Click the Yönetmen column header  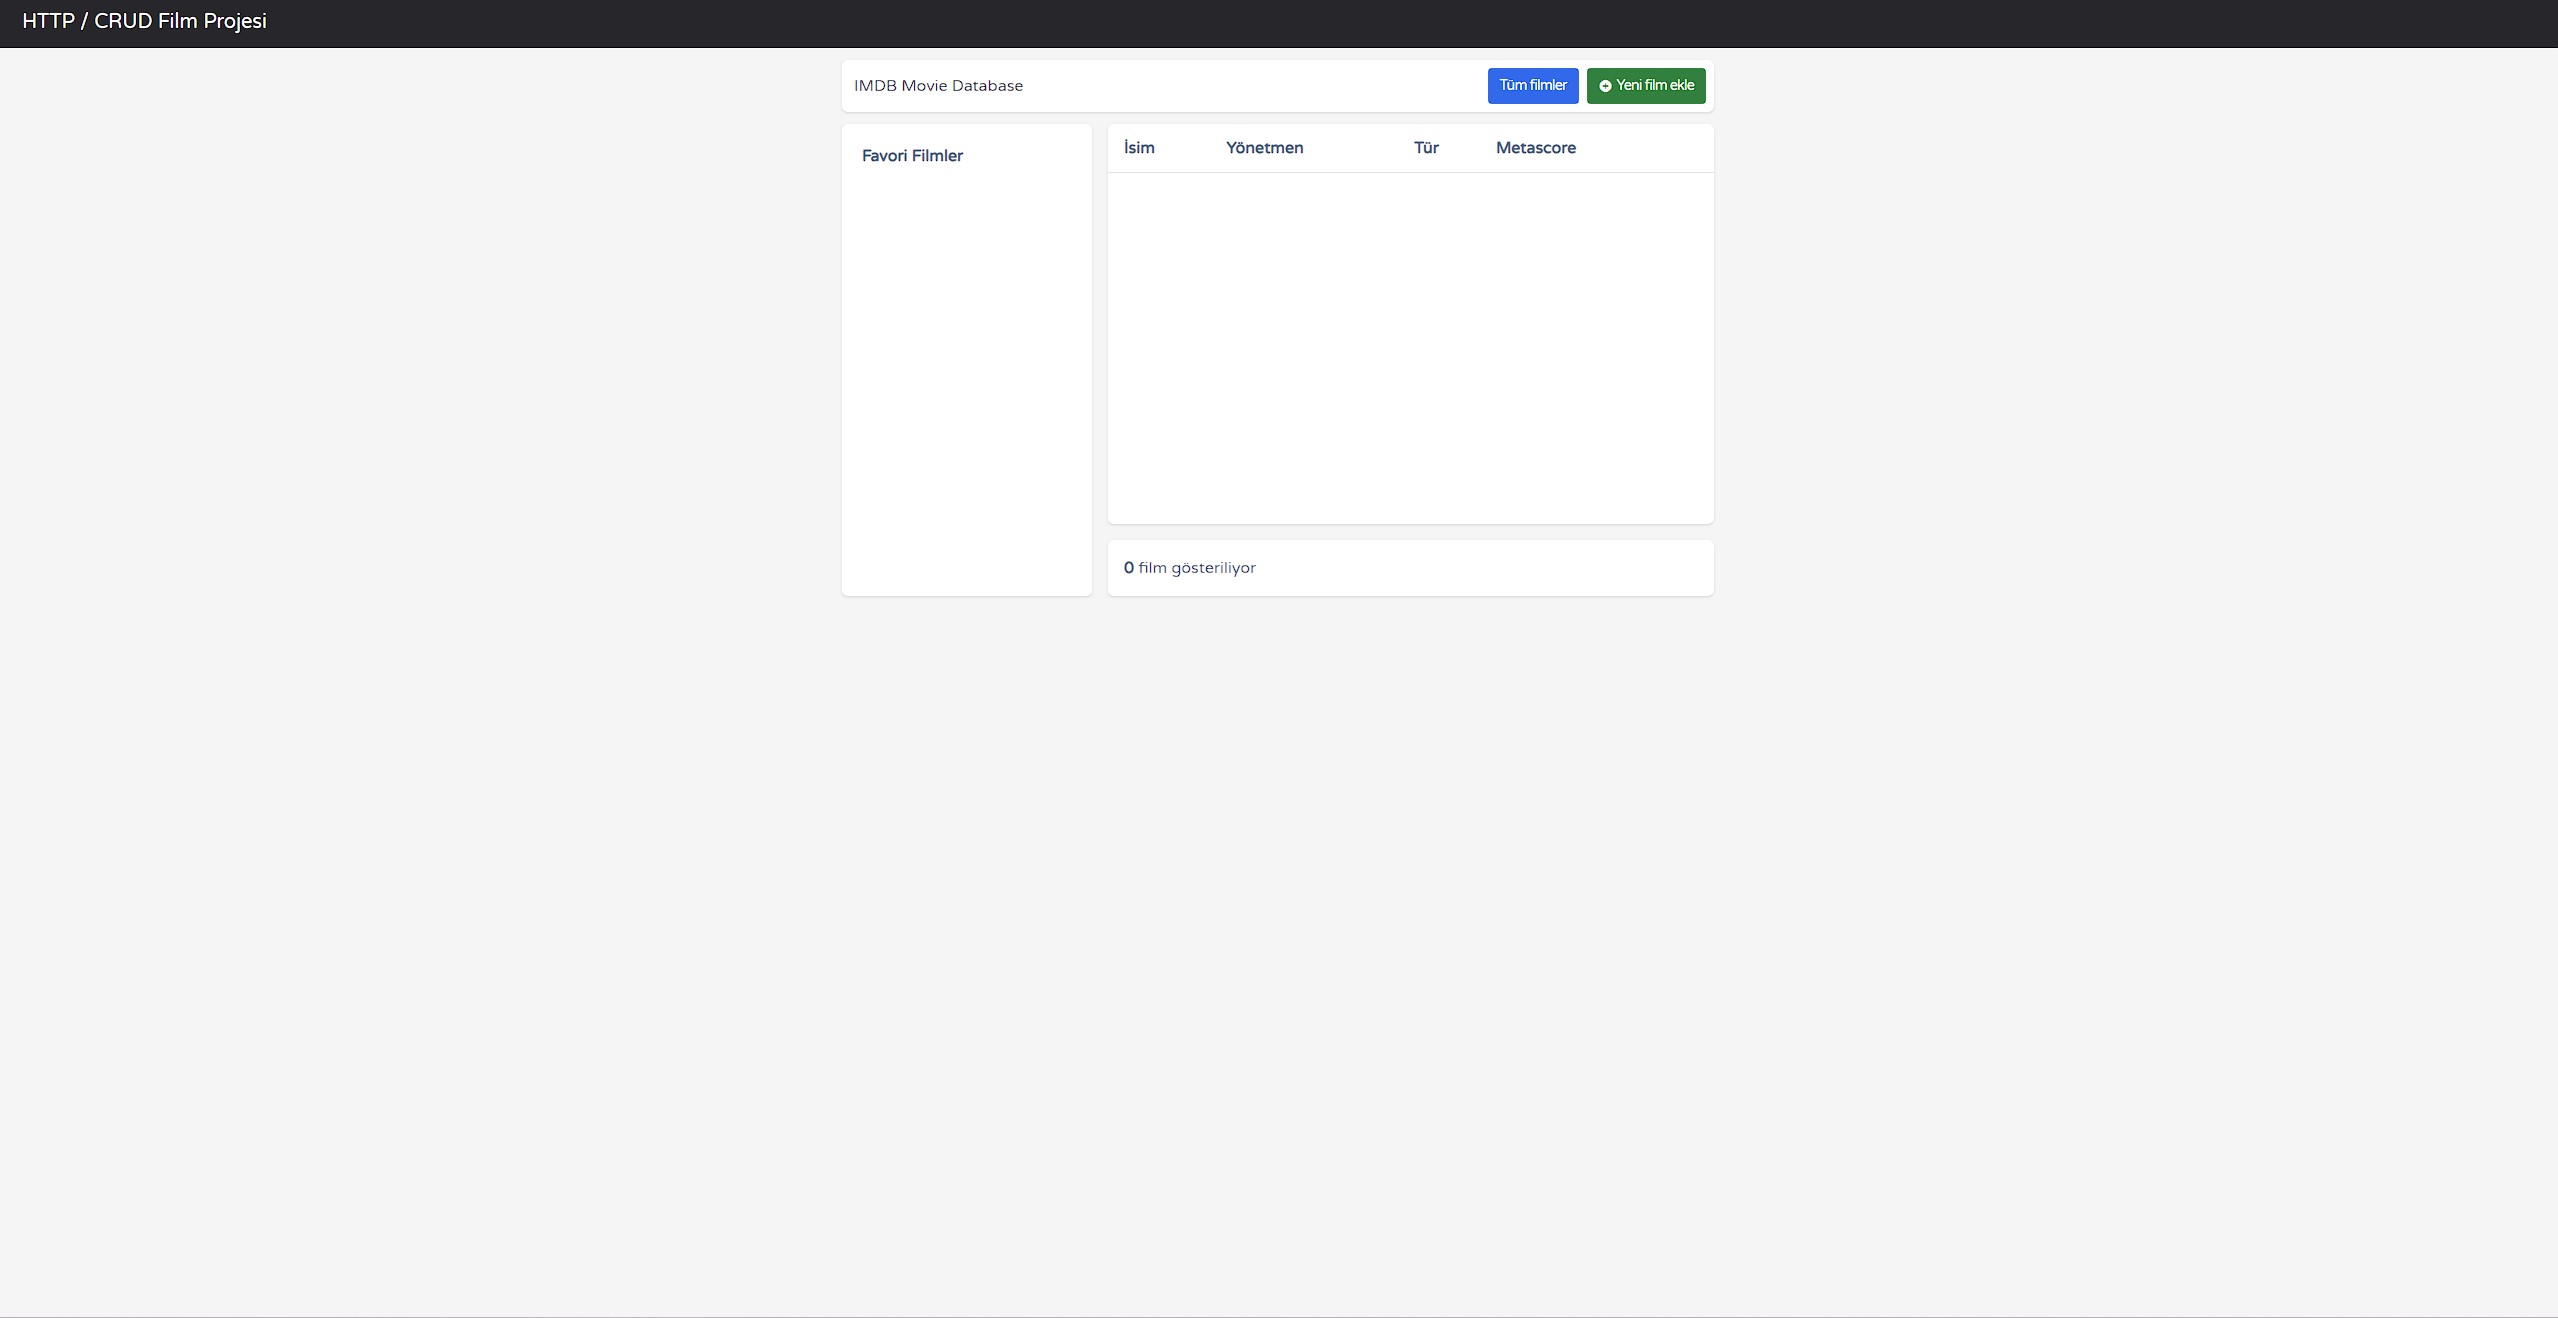click(x=1264, y=148)
